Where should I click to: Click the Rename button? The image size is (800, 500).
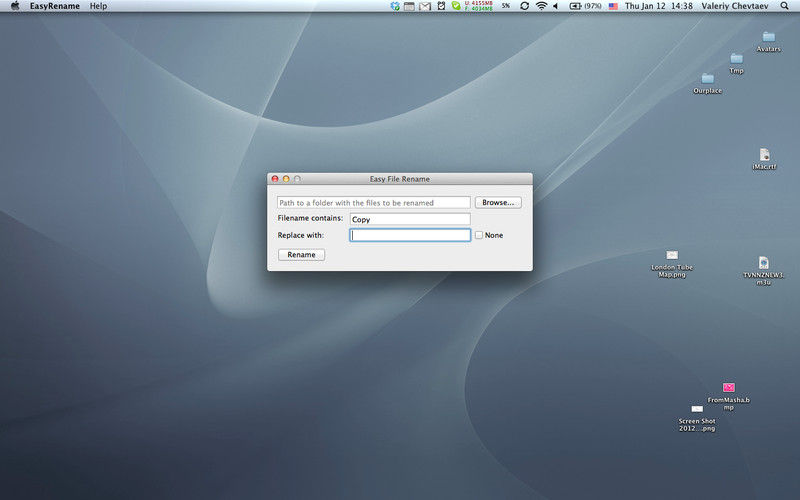tap(301, 255)
